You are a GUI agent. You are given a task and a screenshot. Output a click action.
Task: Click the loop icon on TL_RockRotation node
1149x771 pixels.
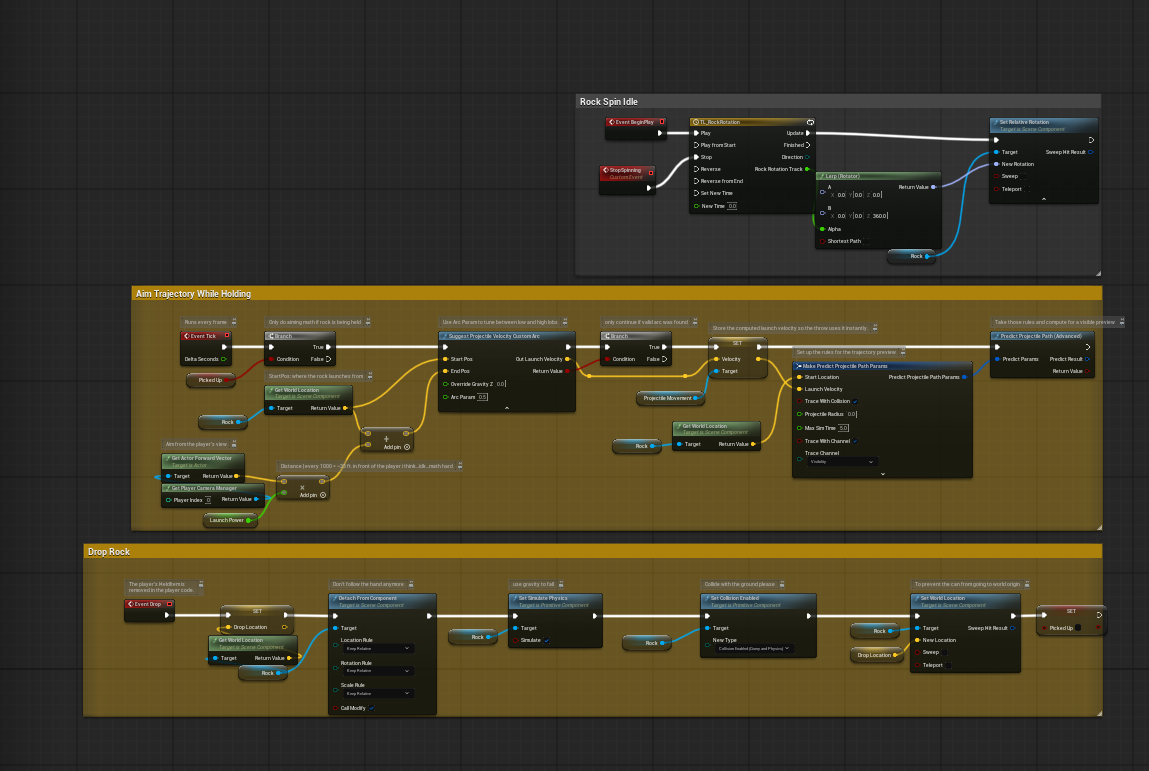pyautogui.click(x=810, y=122)
